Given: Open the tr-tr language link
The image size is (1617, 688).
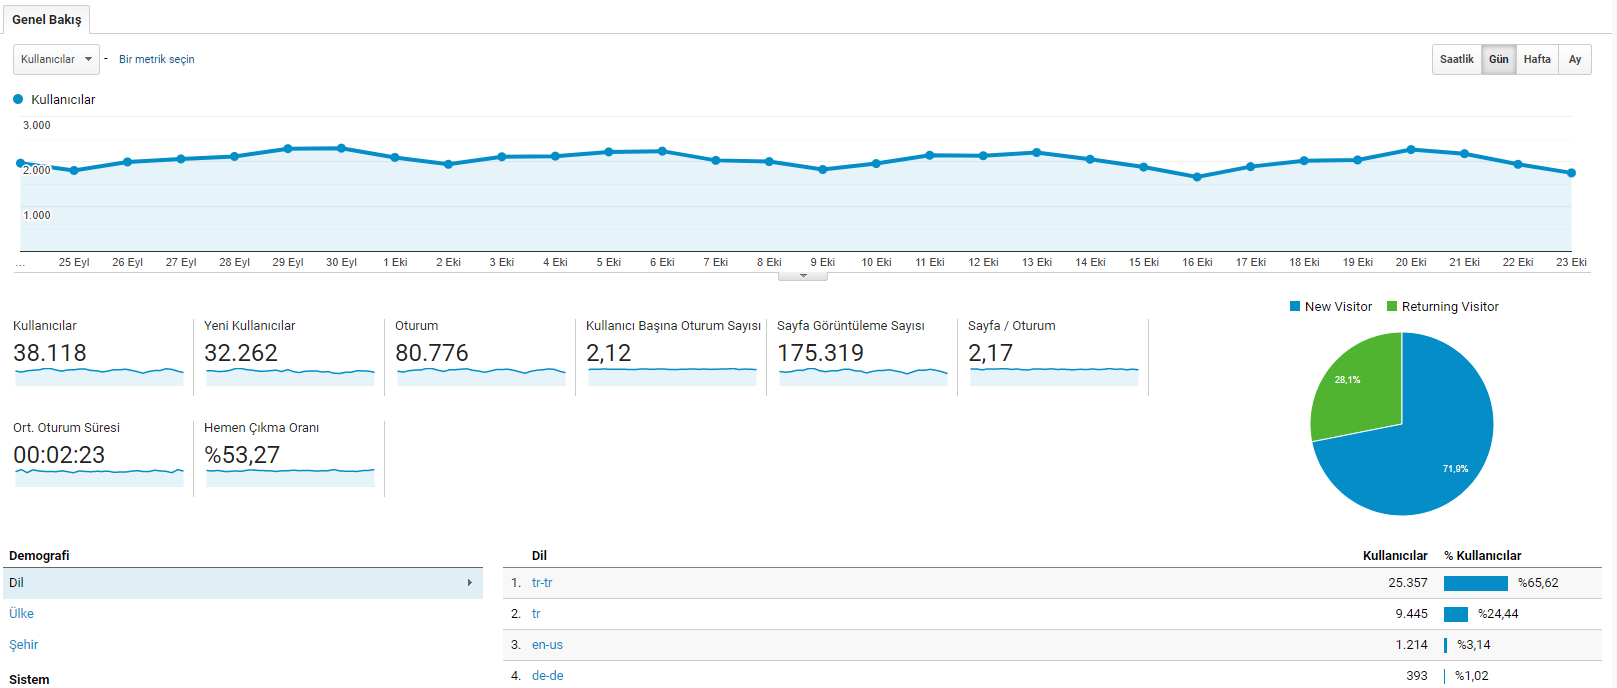Looking at the screenshot, I should [x=542, y=583].
